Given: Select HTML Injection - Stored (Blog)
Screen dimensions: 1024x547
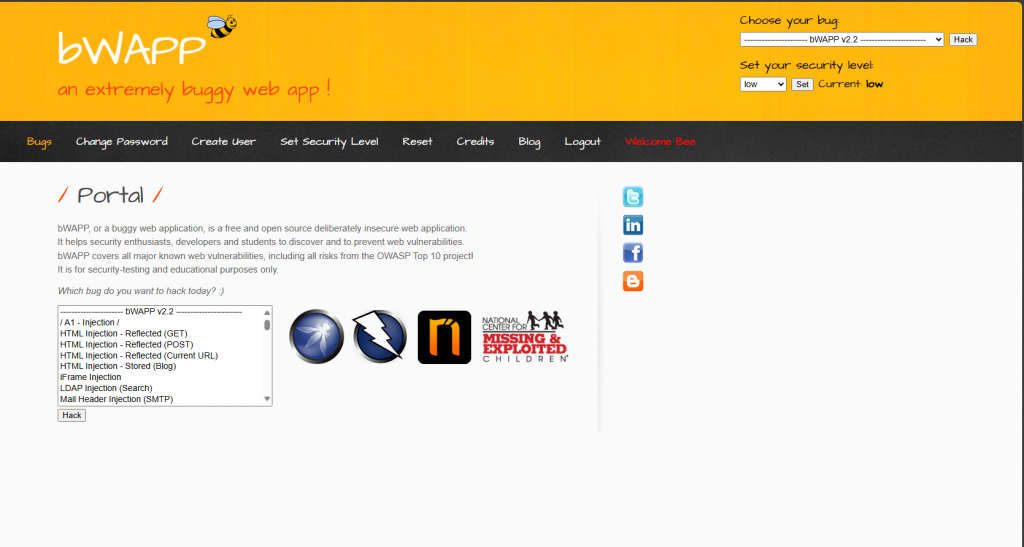Looking at the screenshot, I should [161, 366].
